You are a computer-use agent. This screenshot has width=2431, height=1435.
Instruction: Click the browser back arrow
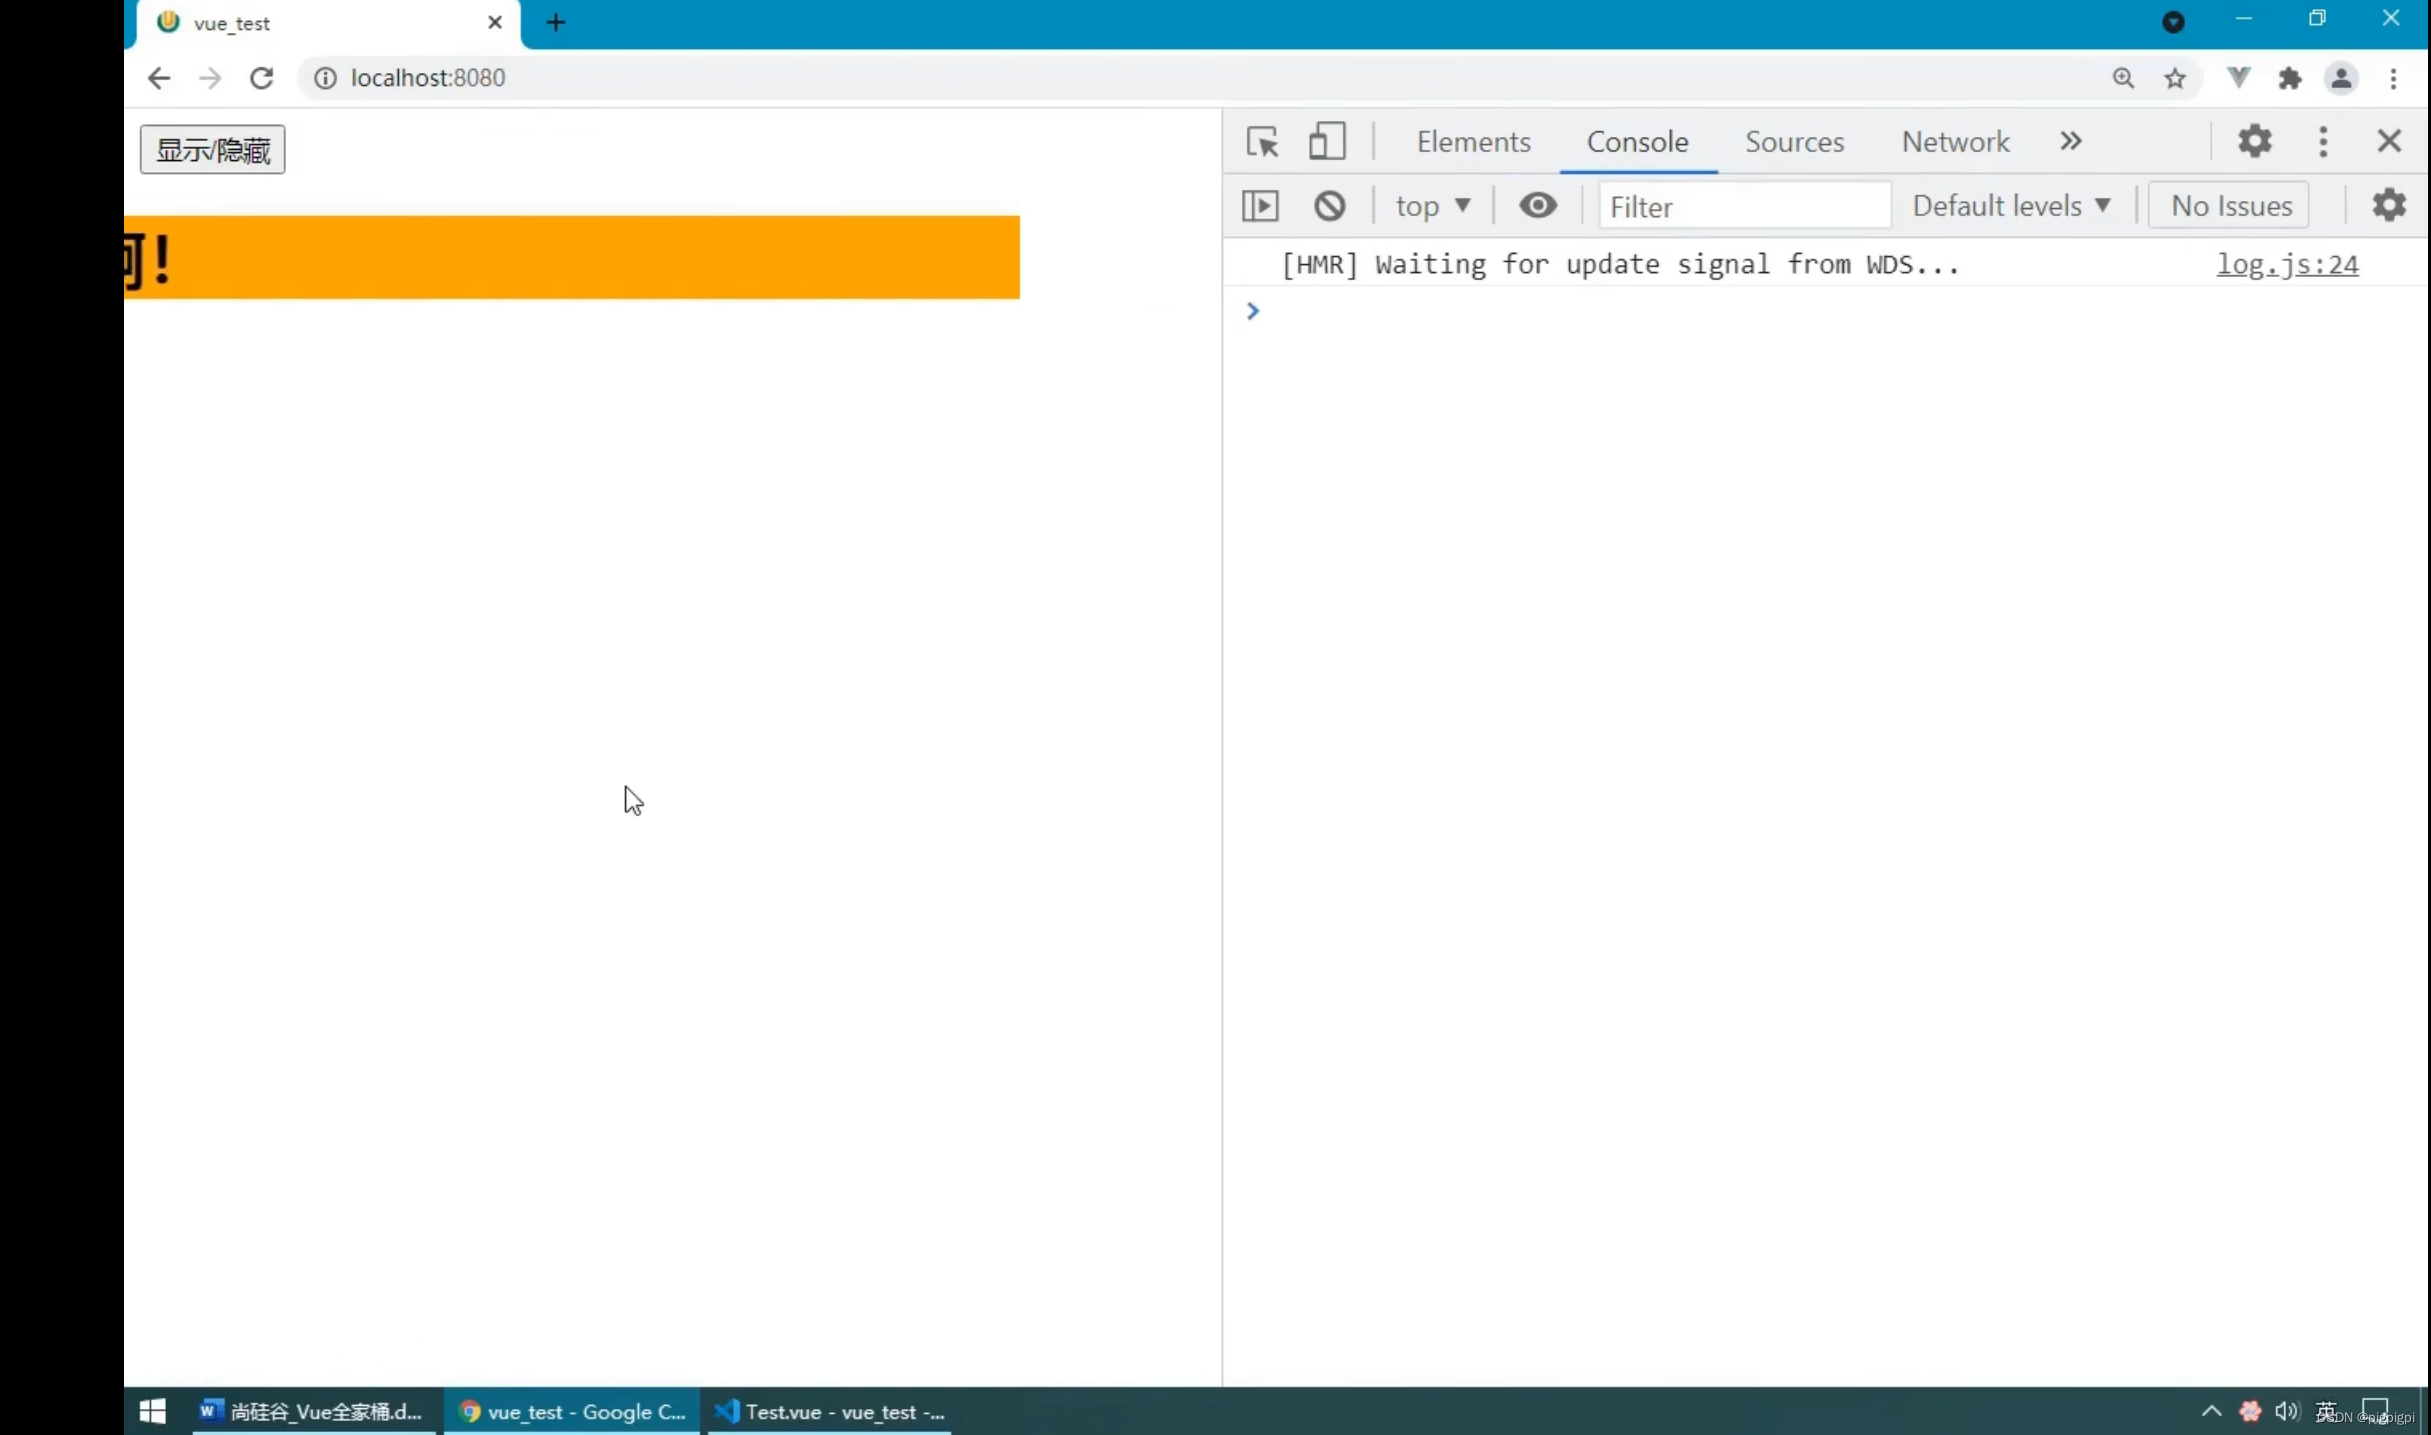pyautogui.click(x=158, y=78)
